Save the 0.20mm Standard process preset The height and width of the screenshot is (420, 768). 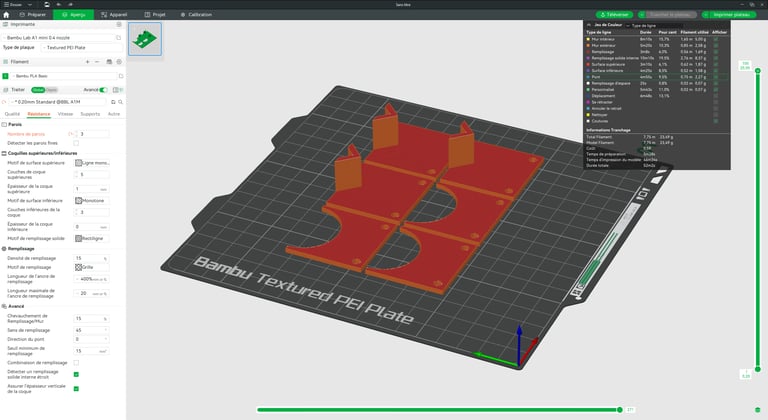click(x=113, y=102)
